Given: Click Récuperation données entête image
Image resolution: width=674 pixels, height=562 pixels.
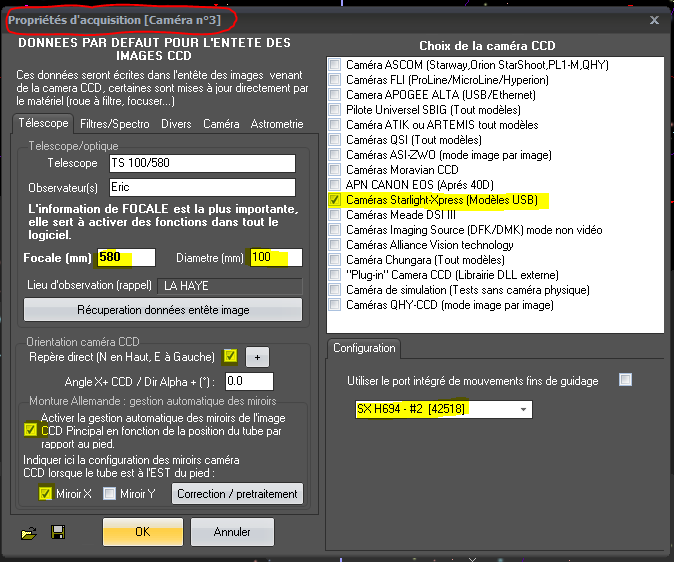Looking at the screenshot, I should pos(163,310).
